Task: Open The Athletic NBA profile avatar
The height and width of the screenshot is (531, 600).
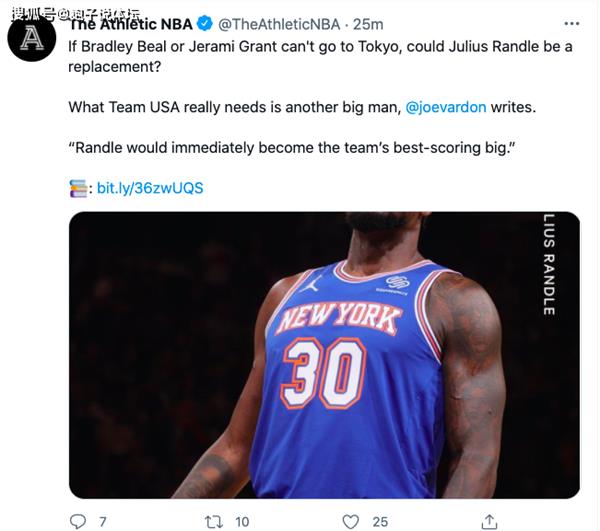Action: 32,37
